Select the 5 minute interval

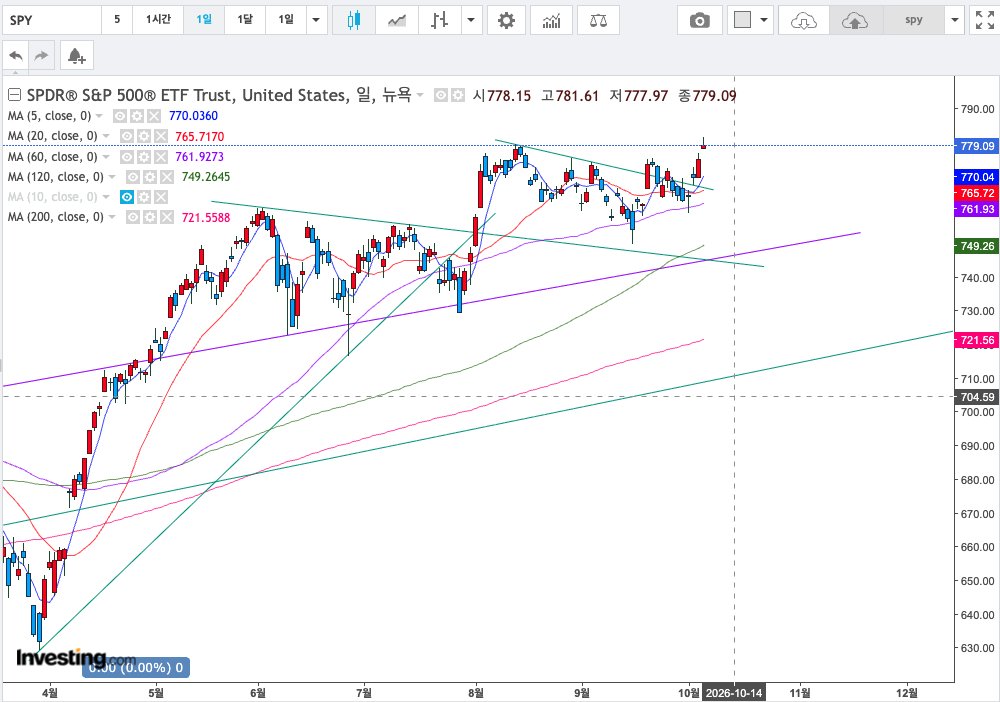coord(117,20)
